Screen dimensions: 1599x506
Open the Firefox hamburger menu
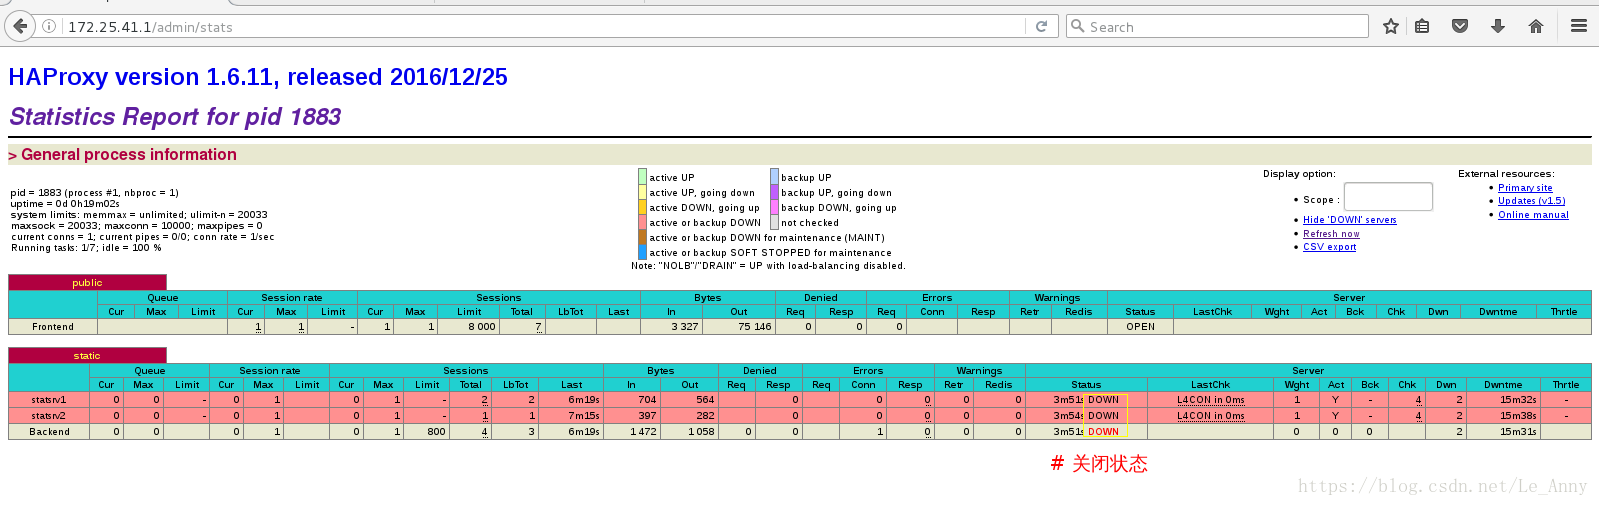(1579, 26)
